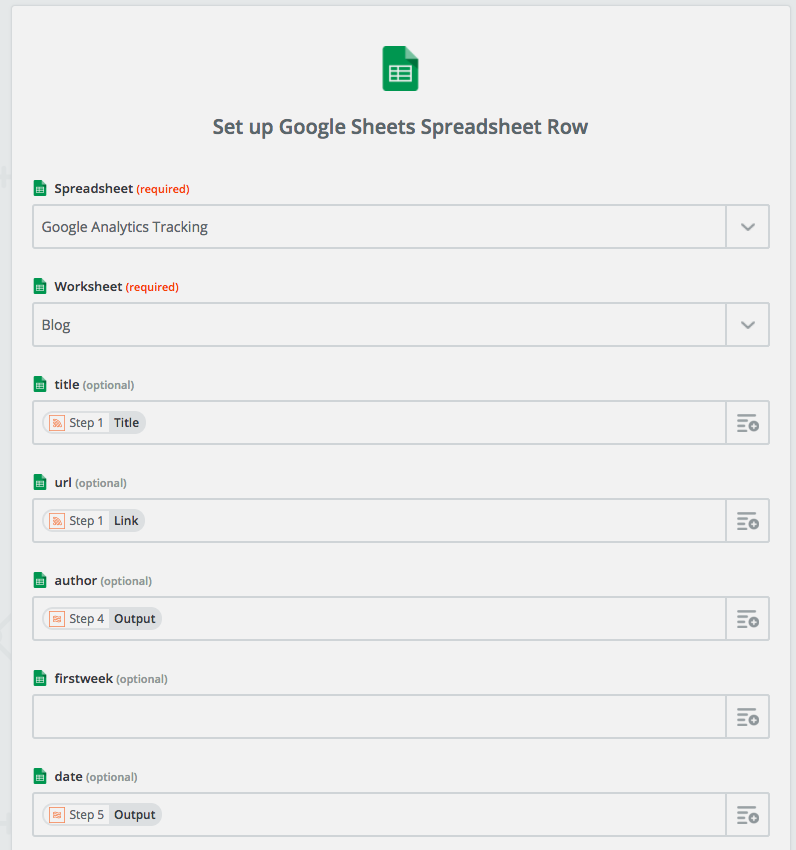Click the sheet icon beside Spreadsheet label
796x850 pixels.
coord(40,189)
